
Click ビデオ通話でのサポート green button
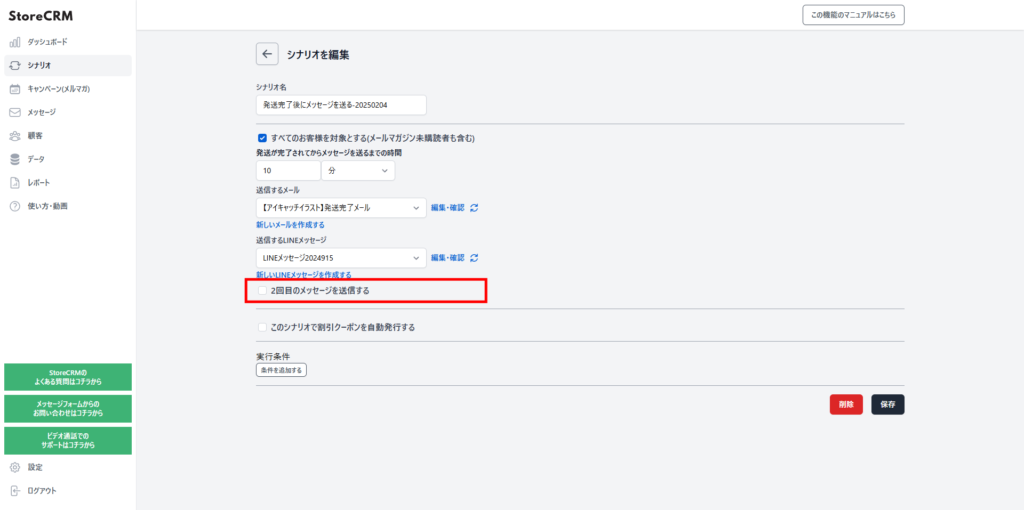pyautogui.click(x=68, y=441)
